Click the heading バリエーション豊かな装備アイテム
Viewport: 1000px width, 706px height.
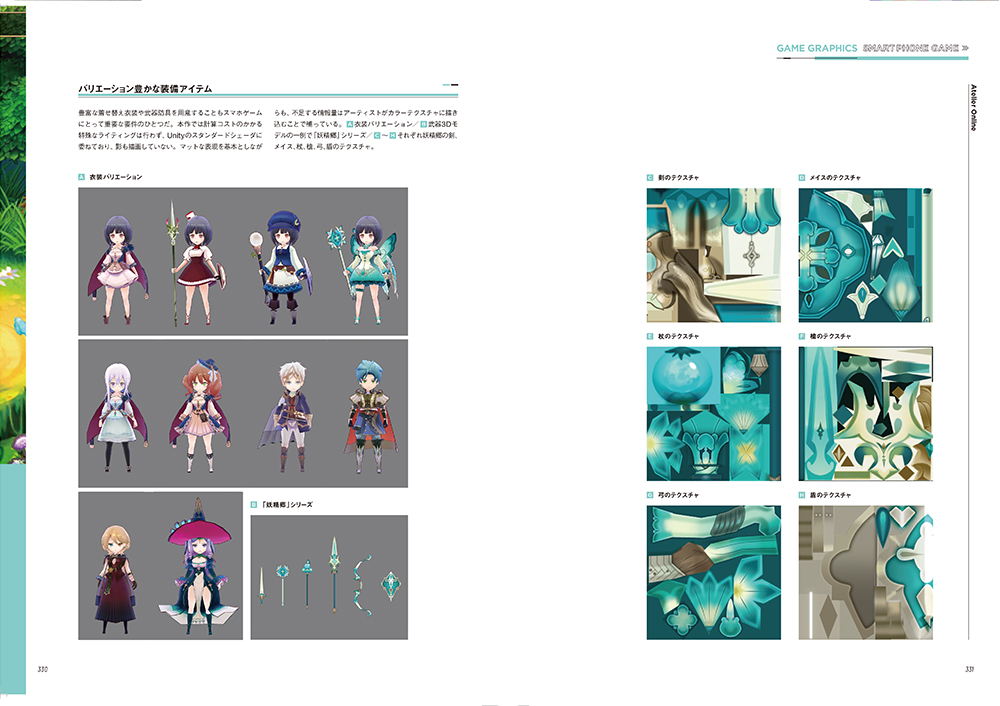click(146, 88)
